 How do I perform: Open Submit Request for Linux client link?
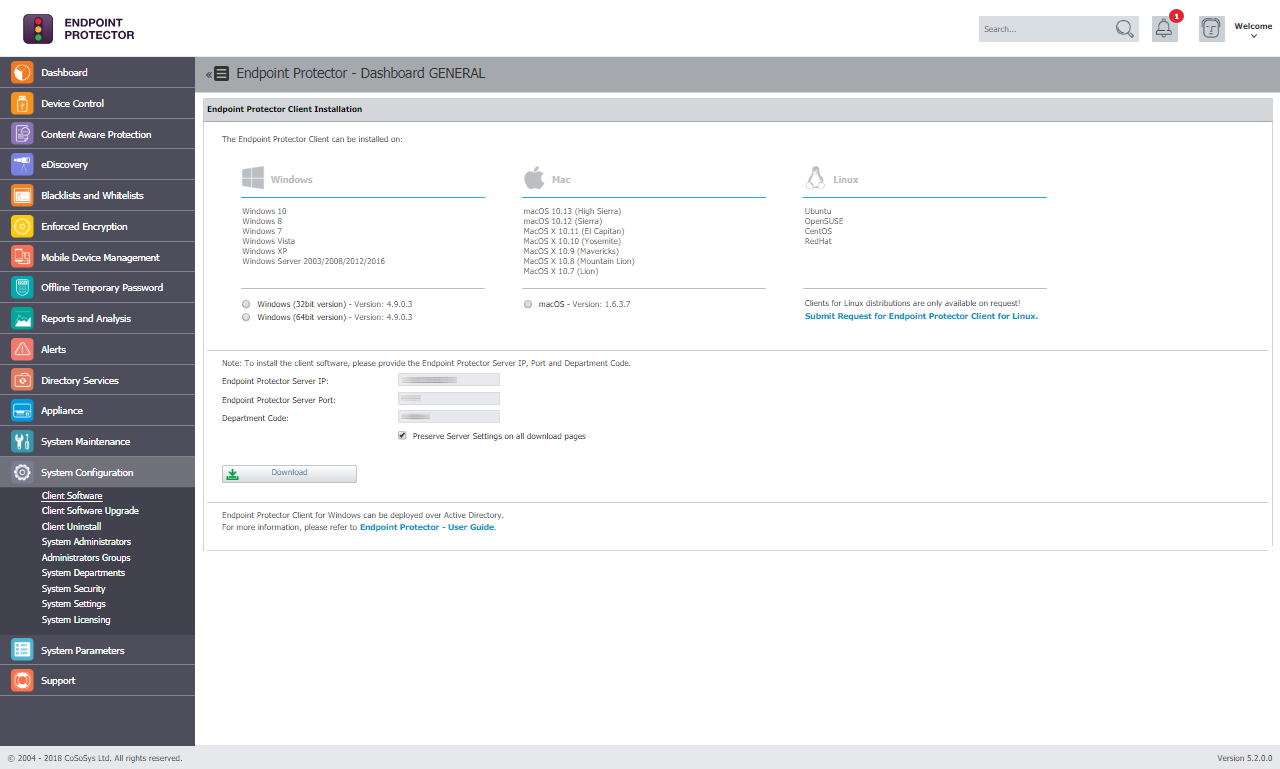click(921, 316)
